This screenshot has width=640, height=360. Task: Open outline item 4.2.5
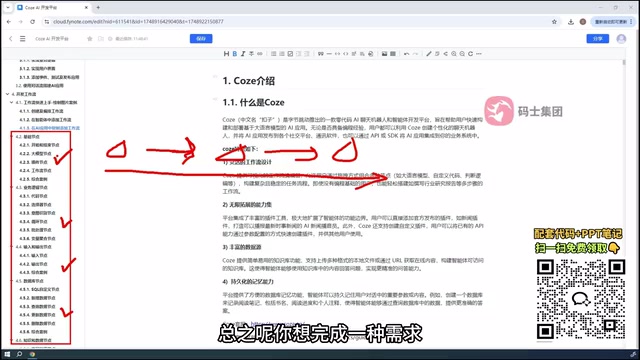(33, 179)
